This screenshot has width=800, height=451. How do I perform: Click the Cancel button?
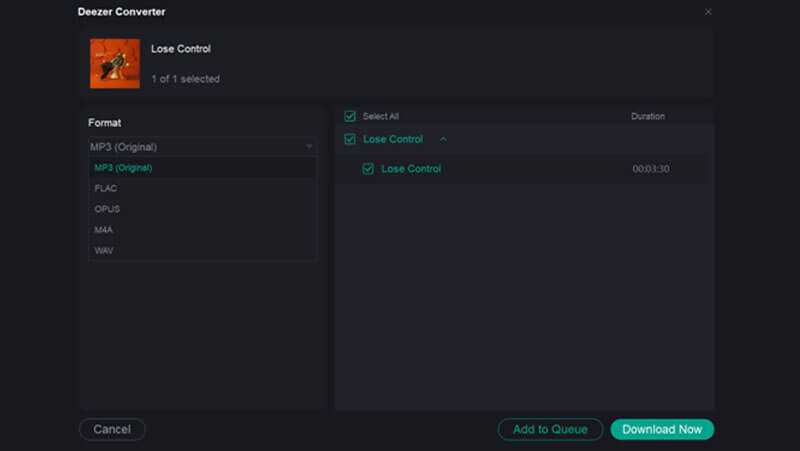(x=112, y=429)
